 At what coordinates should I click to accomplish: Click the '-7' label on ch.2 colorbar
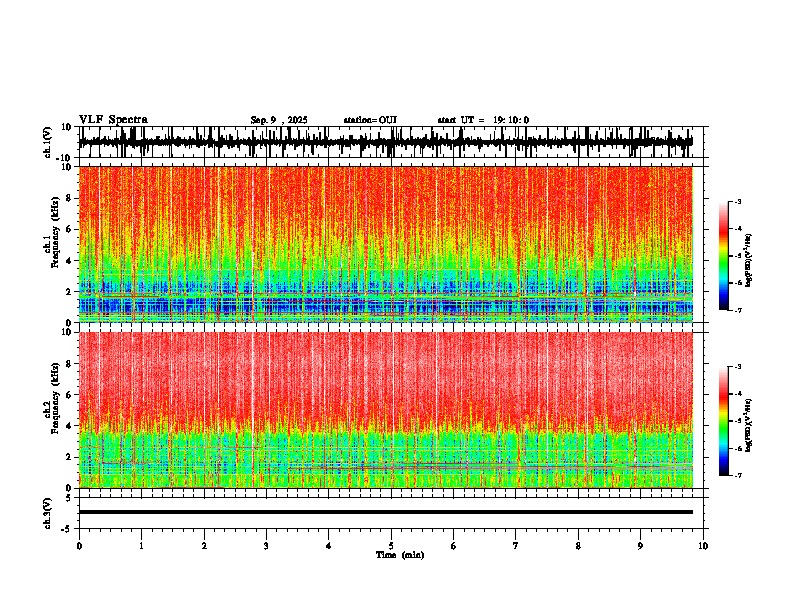tap(737, 475)
